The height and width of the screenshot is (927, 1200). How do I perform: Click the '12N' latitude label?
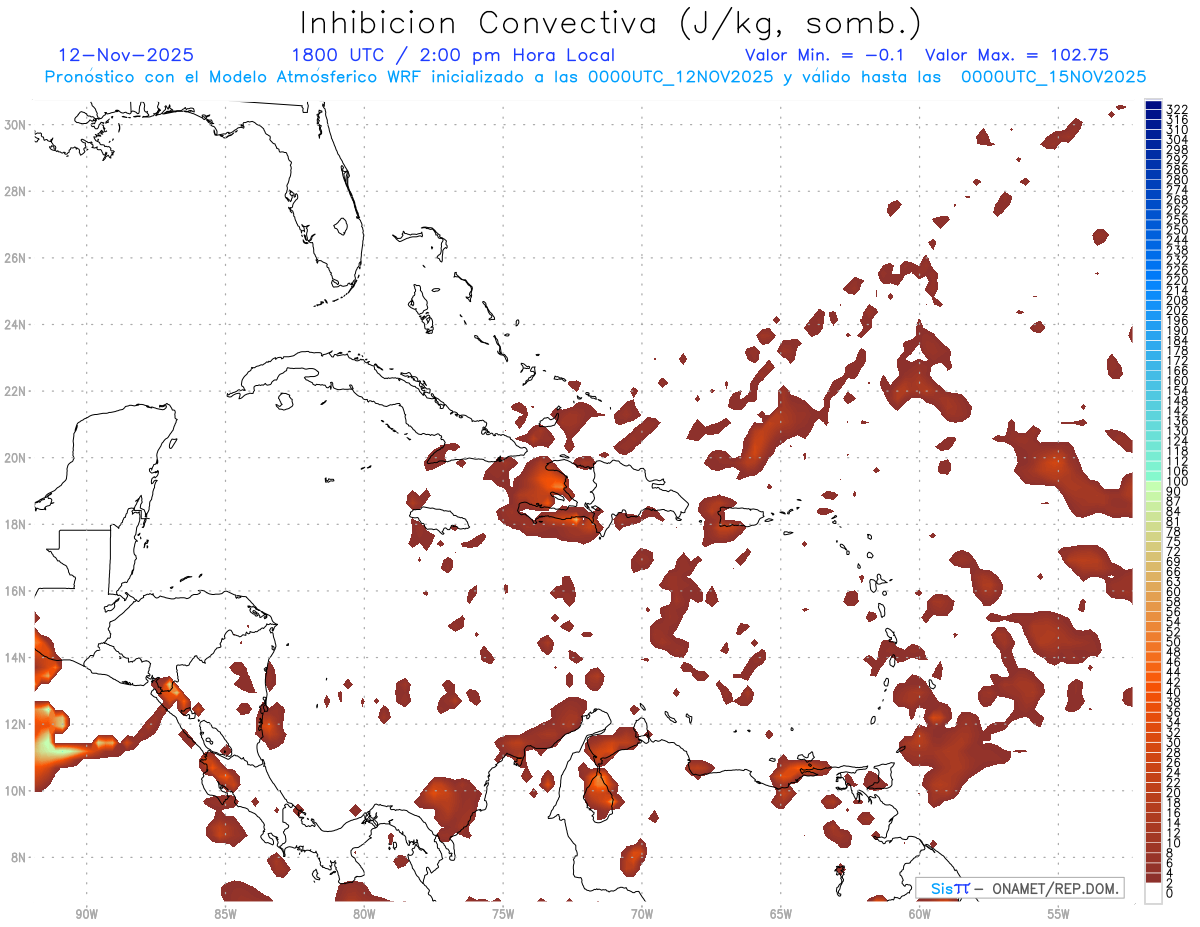coord(16,724)
